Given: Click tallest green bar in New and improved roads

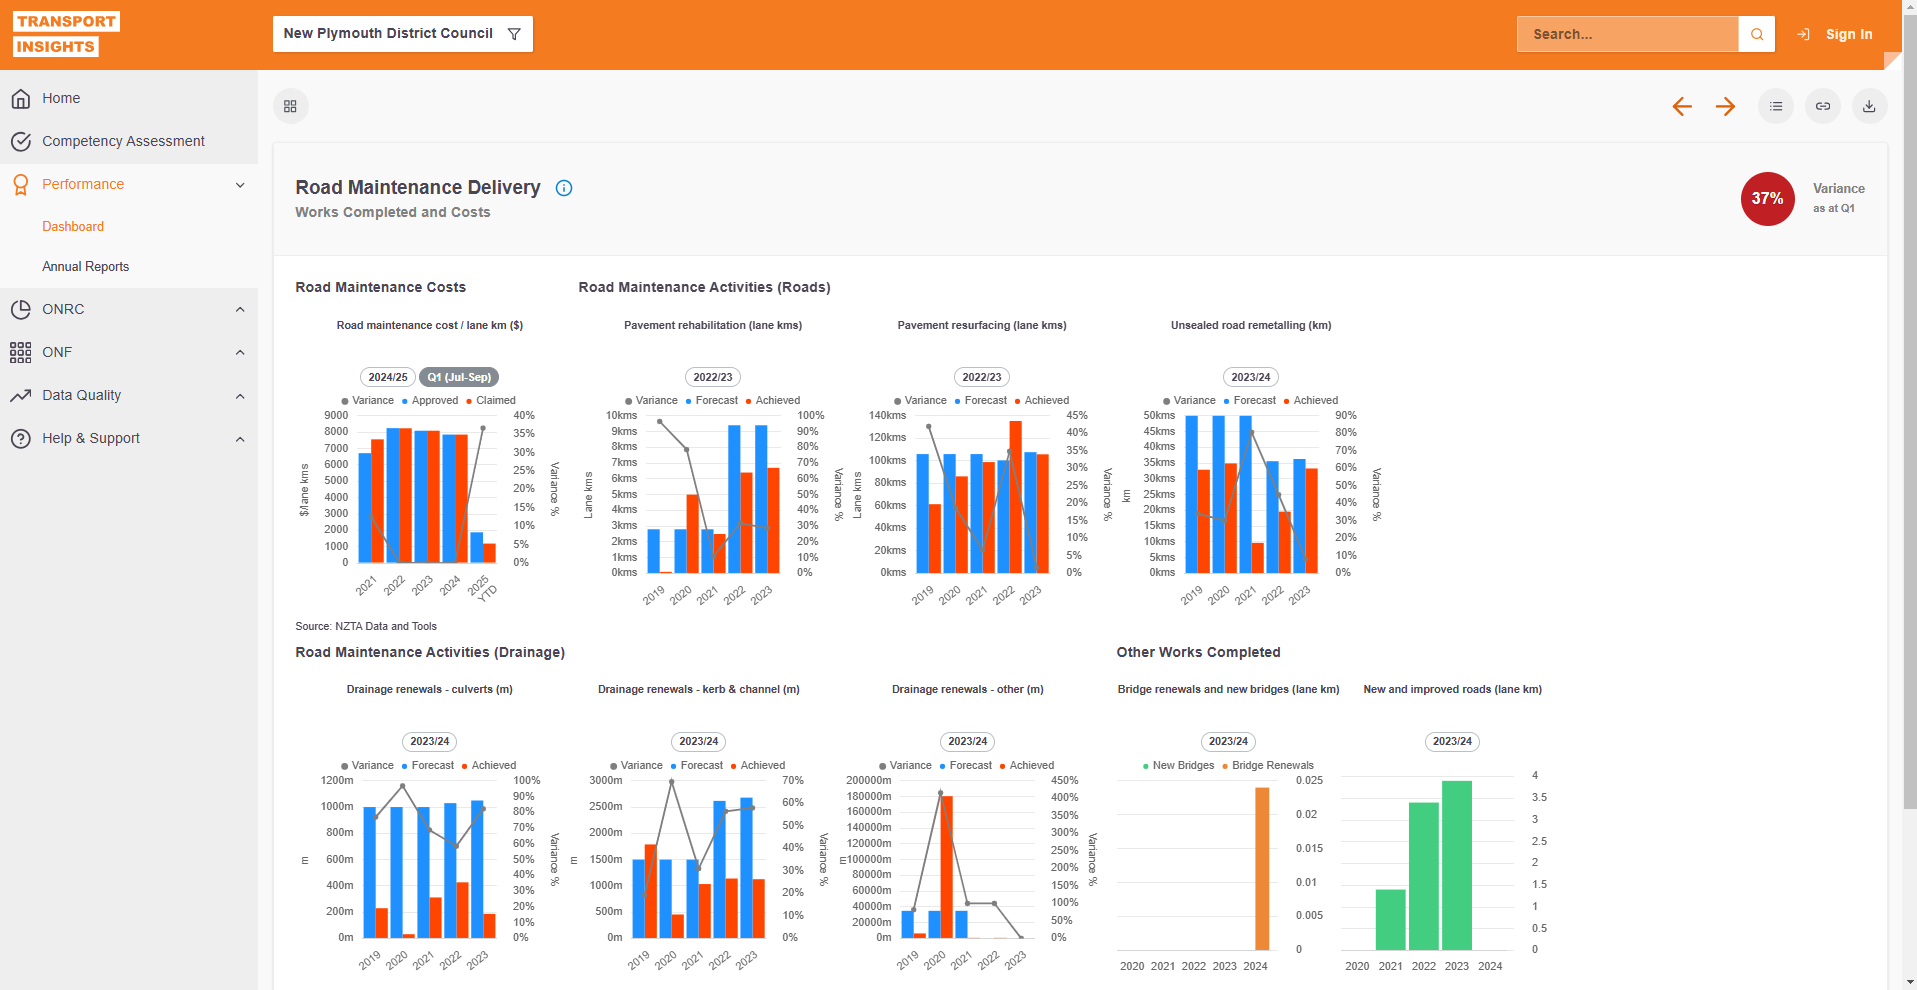Looking at the screenshot, I should click(1457, 865).
